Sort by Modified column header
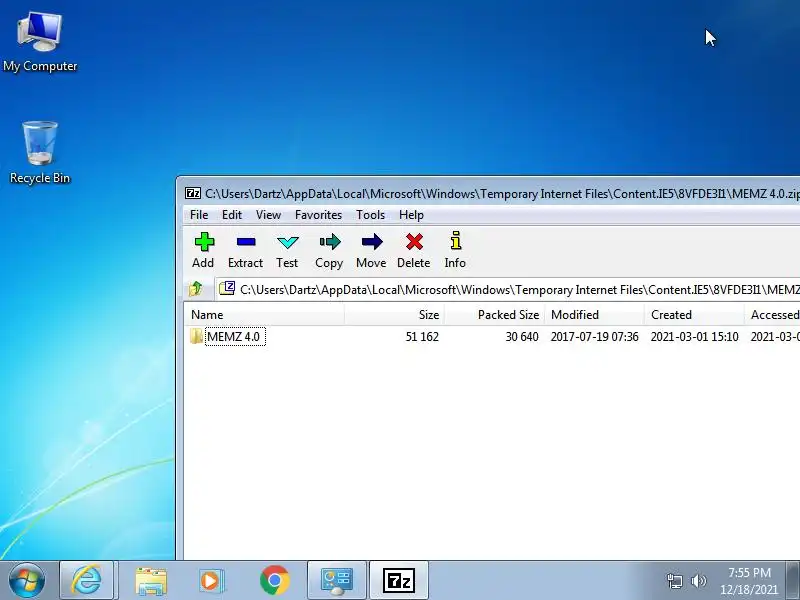The width and height of the screenshot is (800, 600). pyautogui.click(x=594, y=315)
